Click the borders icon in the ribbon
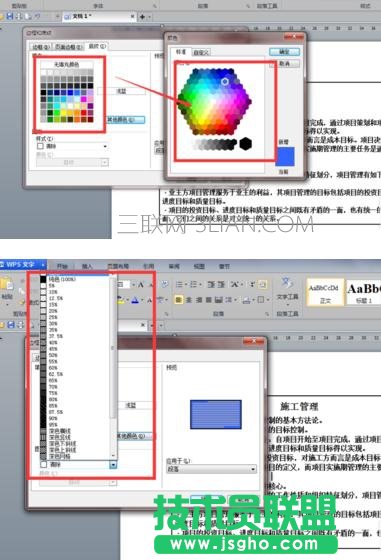Screen dimensions: 381x560 click(x=262, y=300)
